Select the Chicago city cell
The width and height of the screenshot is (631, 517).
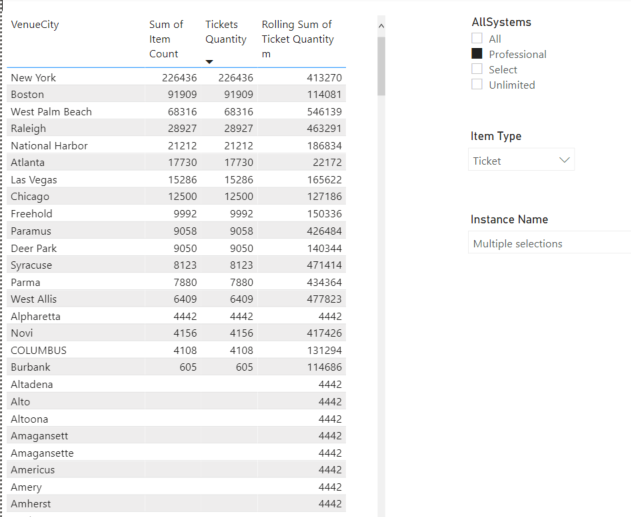coord(30,197)
